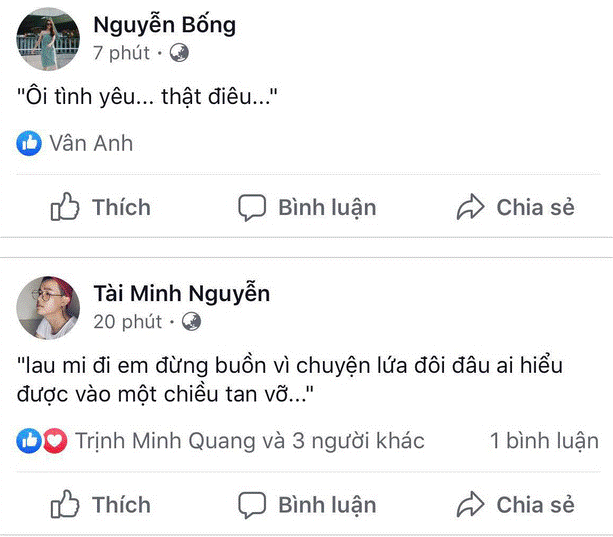Click the thumbs-up icon on Nguyễn Bống's post
Viewport: 613px width, 537px height.
[65, 207]
